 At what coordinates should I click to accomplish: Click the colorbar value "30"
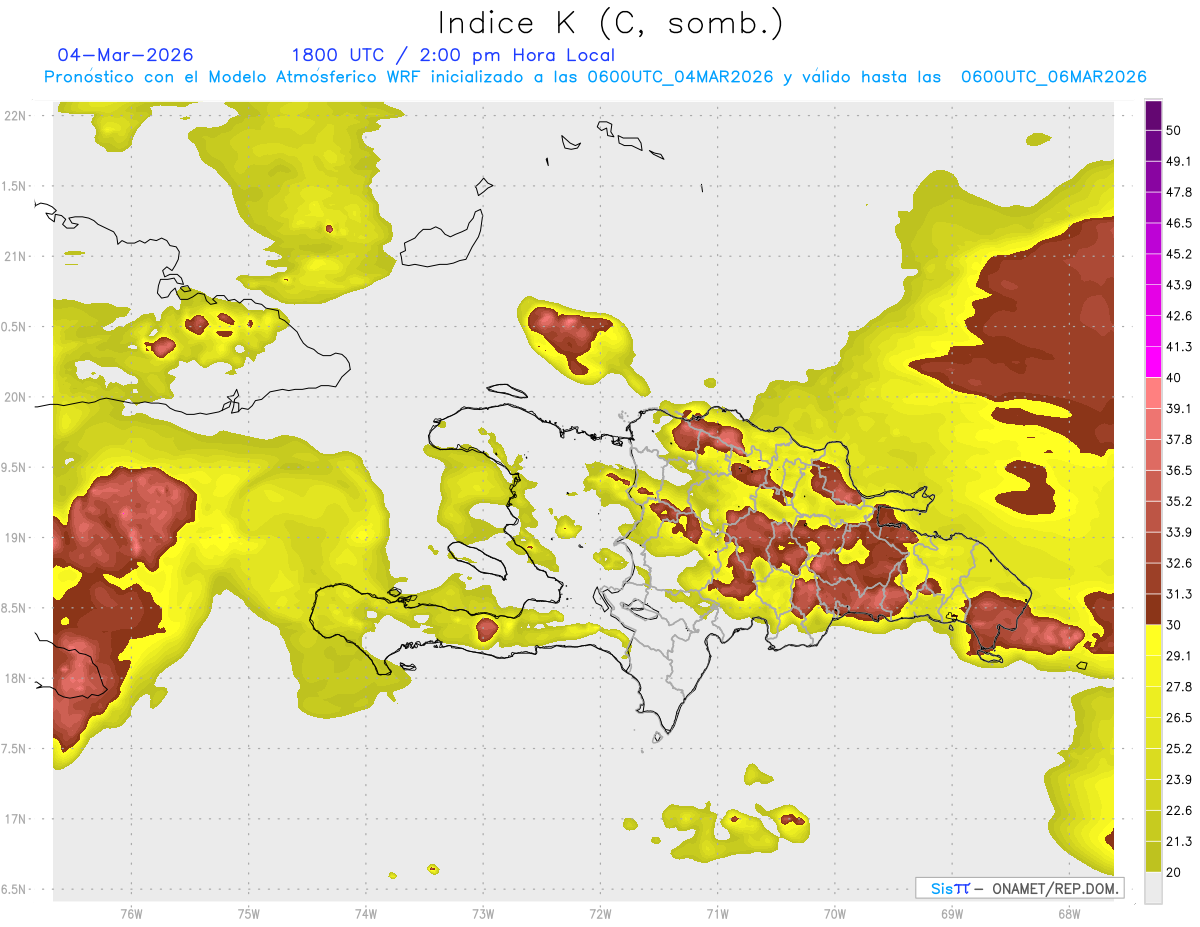click(1175, 625)
